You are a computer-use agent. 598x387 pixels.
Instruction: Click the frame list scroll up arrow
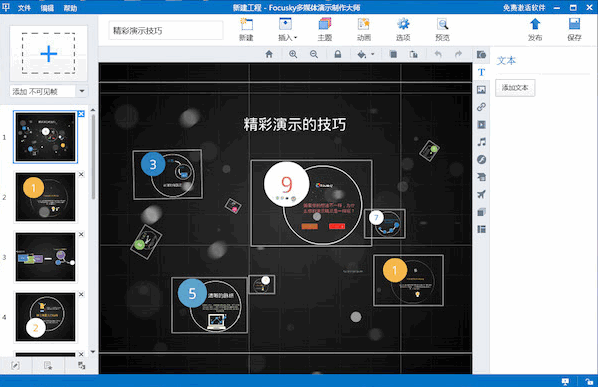[x=93, y=110]
